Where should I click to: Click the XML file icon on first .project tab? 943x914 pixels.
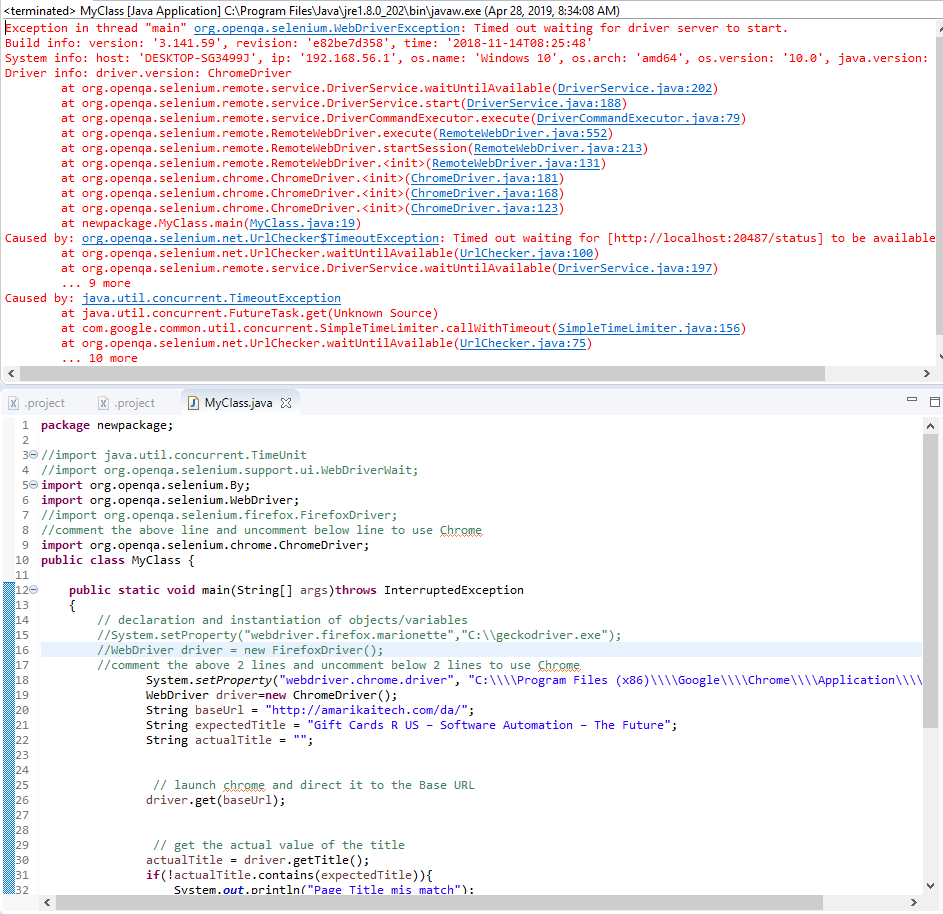point(13,403)
